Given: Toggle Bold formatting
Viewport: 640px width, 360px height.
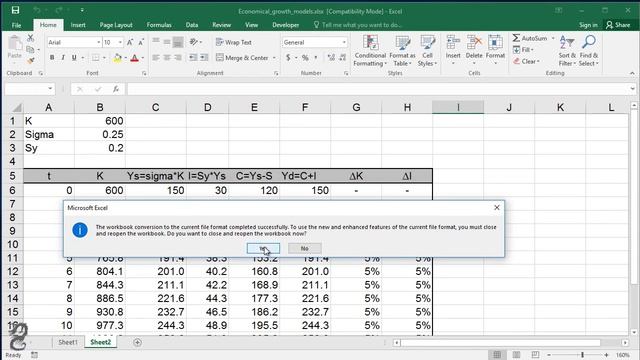Looking at the screenshot, I should (x=52, y=58).
